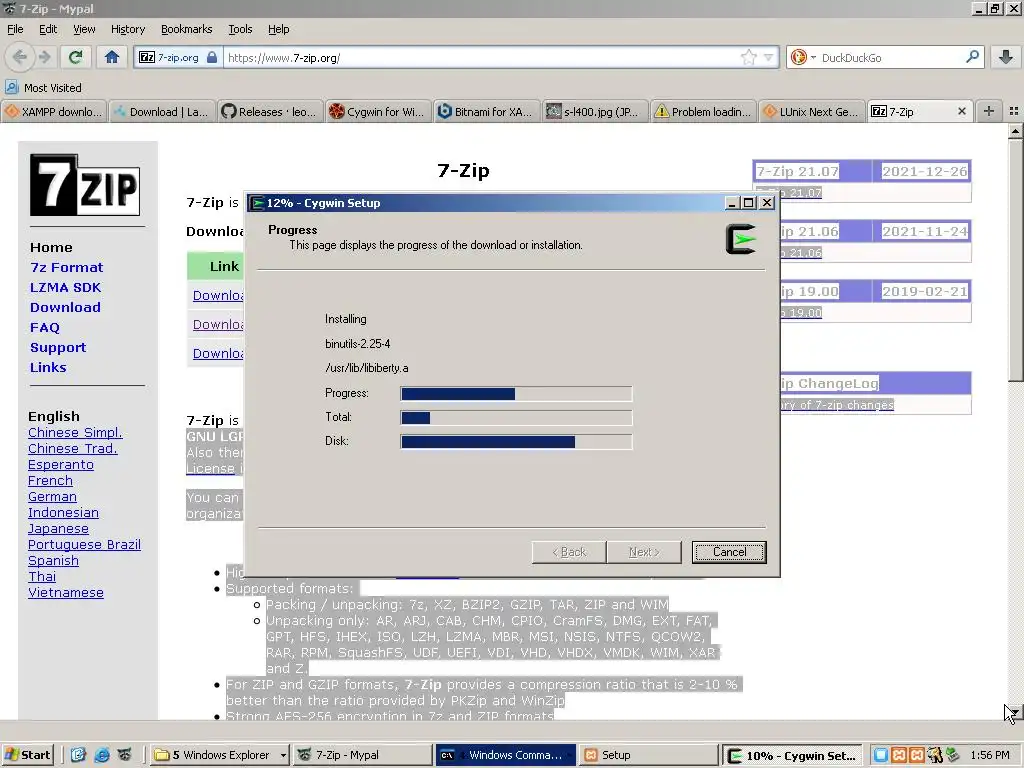Image resolution: width=1024 pixels, height=768 pixels.
Task: Open the Download sidebar link
Action: [65, 307]
